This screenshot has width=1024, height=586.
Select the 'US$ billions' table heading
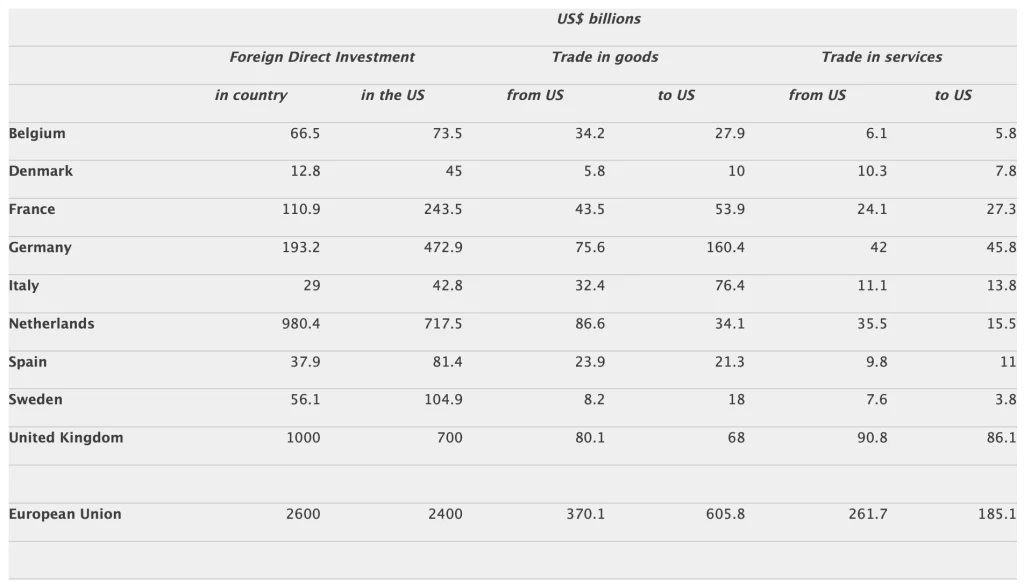coord(599,19)
